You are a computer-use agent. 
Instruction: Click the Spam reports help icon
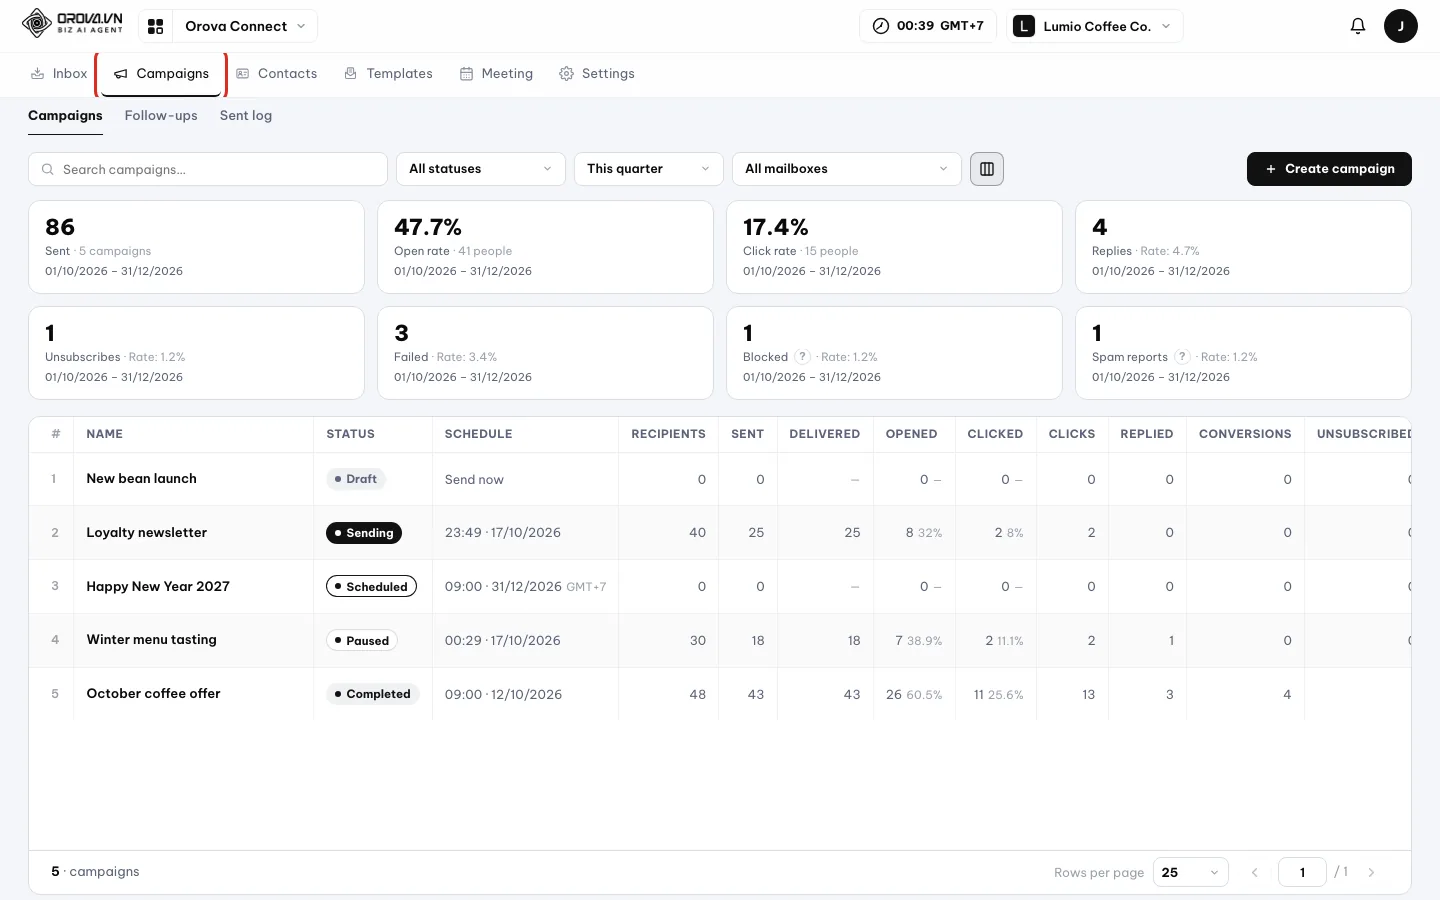(x=1182, y=357)
